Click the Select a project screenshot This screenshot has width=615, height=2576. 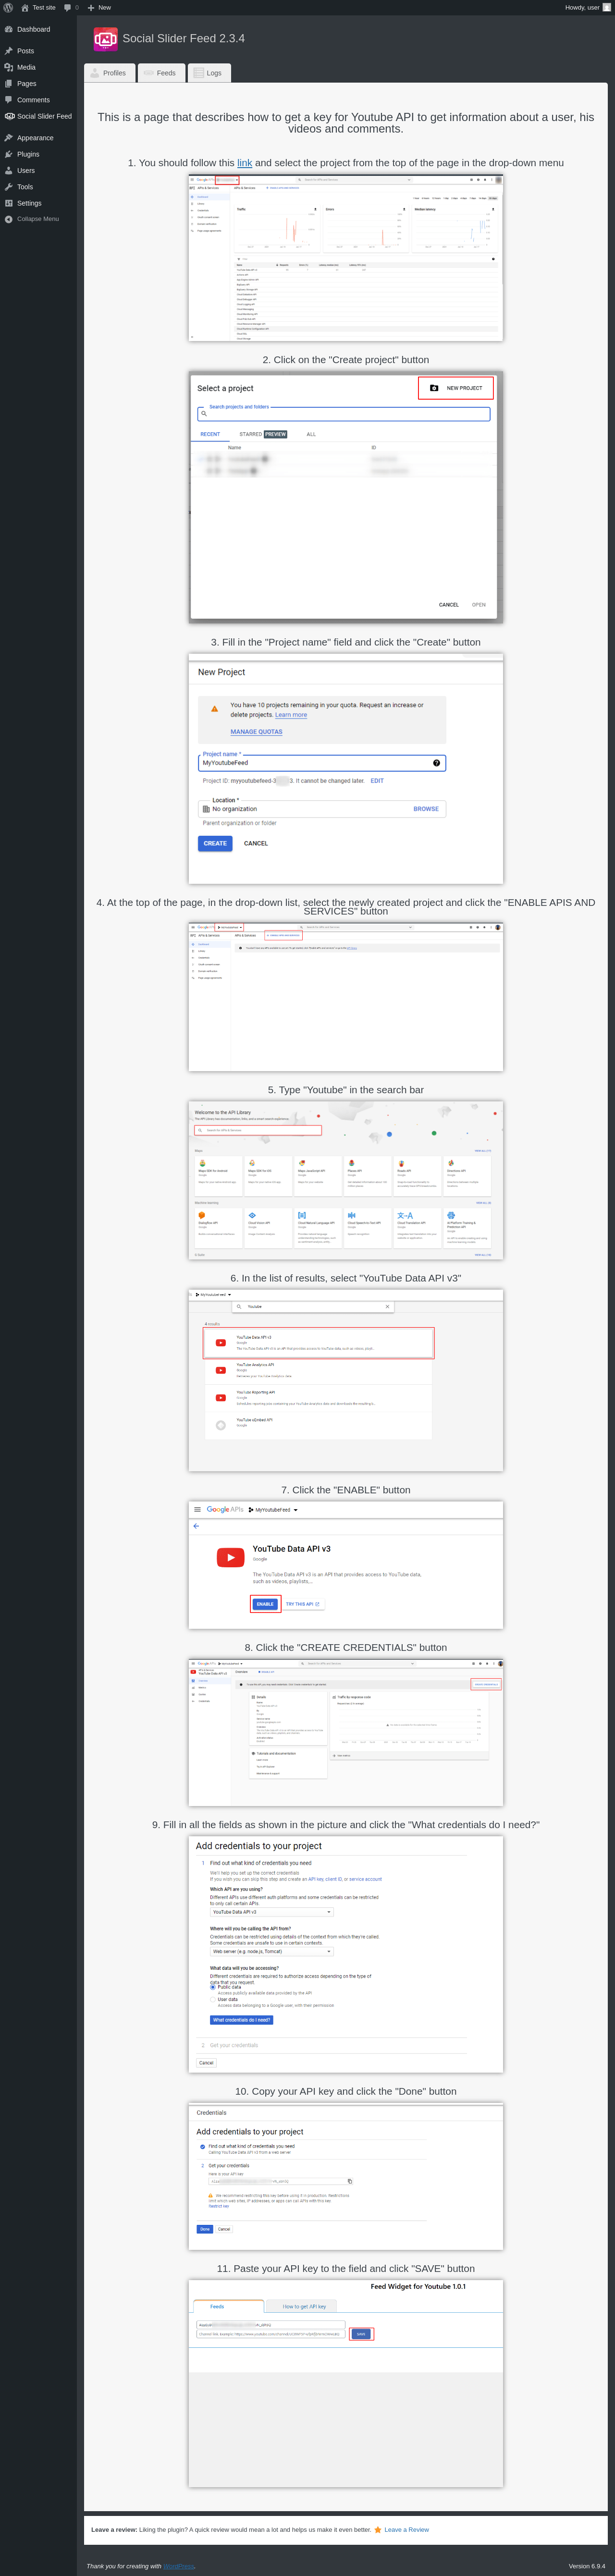coord(346,497)
